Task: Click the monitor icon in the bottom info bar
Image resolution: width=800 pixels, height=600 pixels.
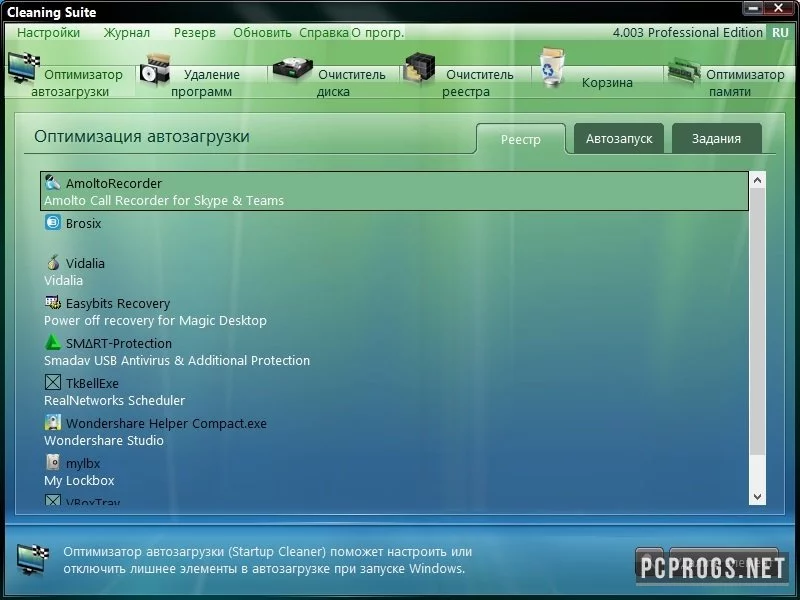Action: (x=33, y=559)
